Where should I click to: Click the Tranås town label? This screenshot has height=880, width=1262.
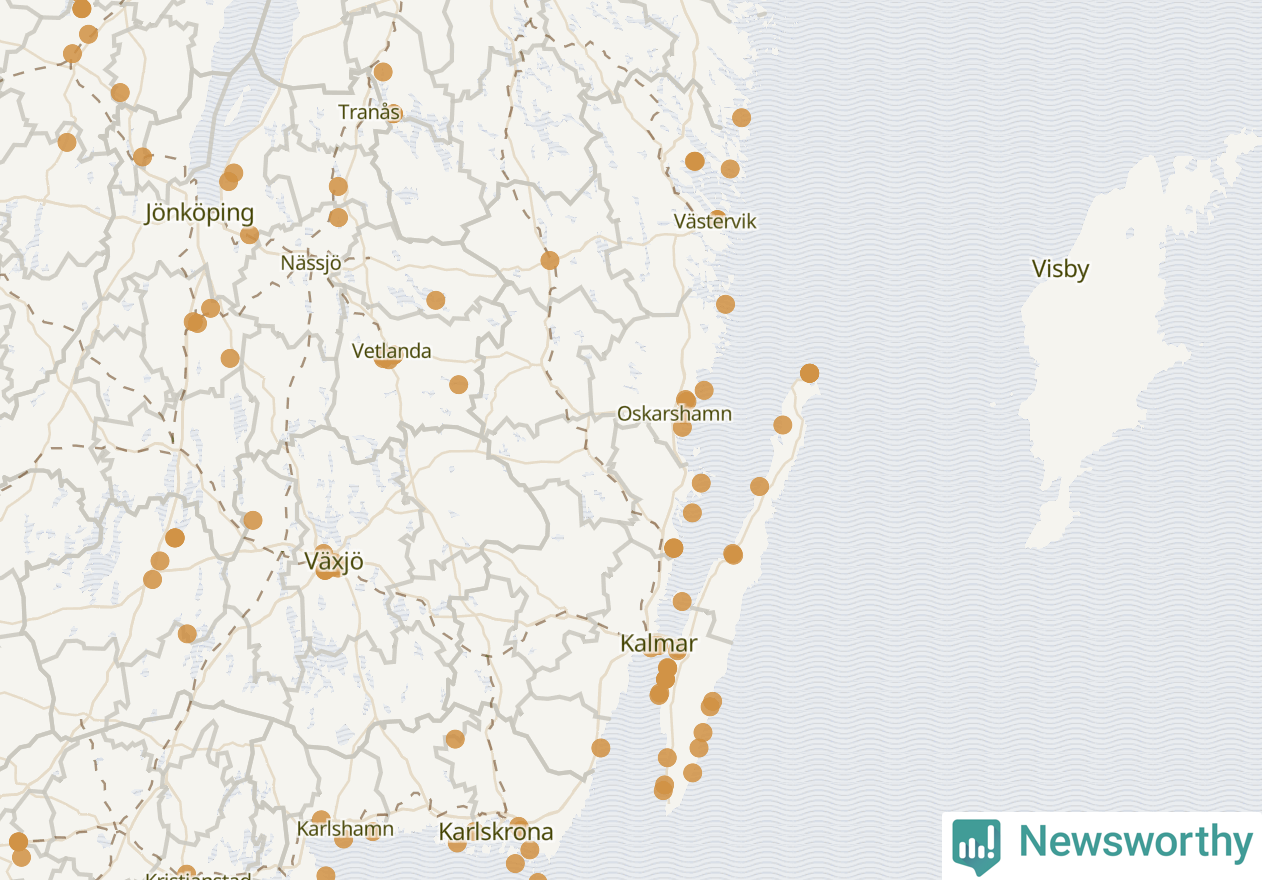(369, 113)
